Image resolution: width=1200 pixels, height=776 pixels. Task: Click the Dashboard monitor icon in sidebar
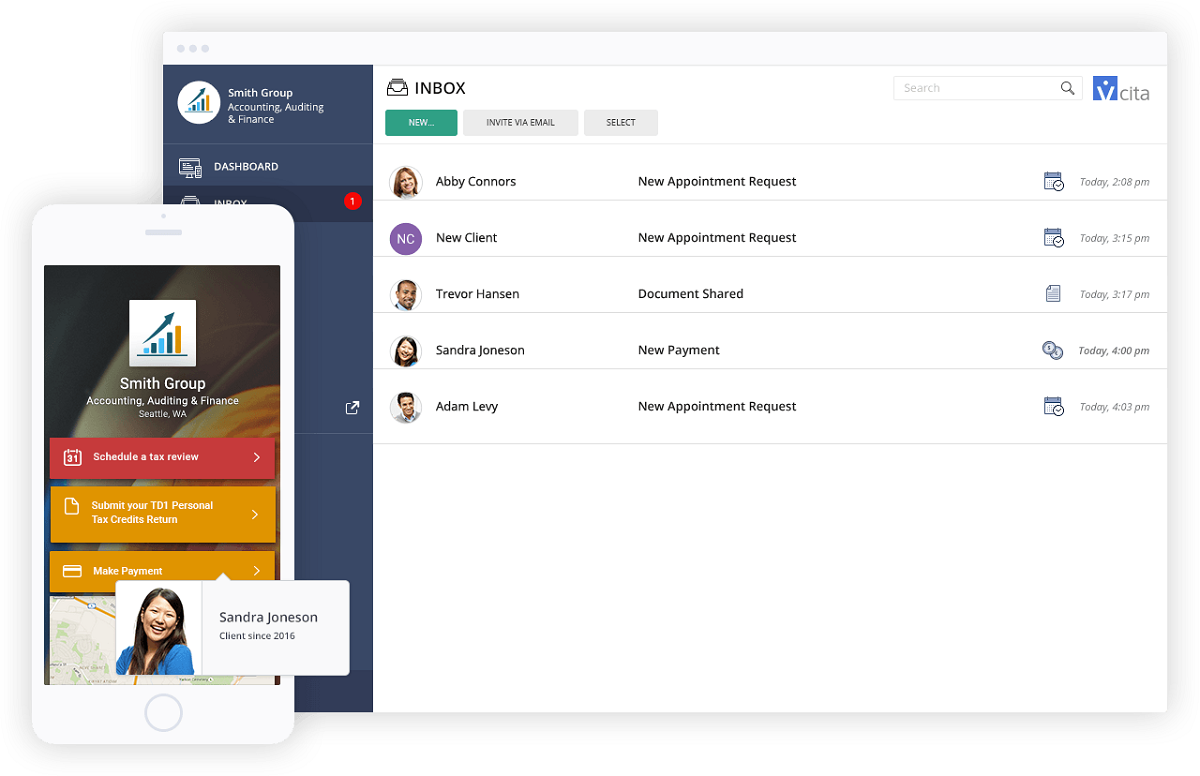point(190,167)
